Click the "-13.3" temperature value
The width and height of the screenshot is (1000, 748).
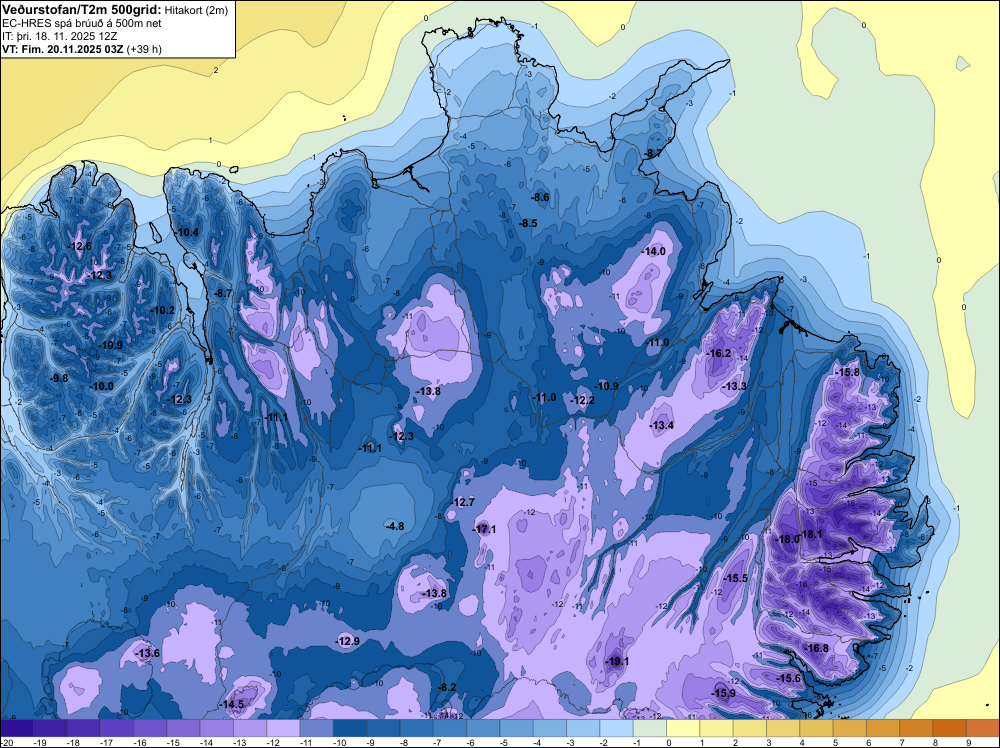pos(735,386)
